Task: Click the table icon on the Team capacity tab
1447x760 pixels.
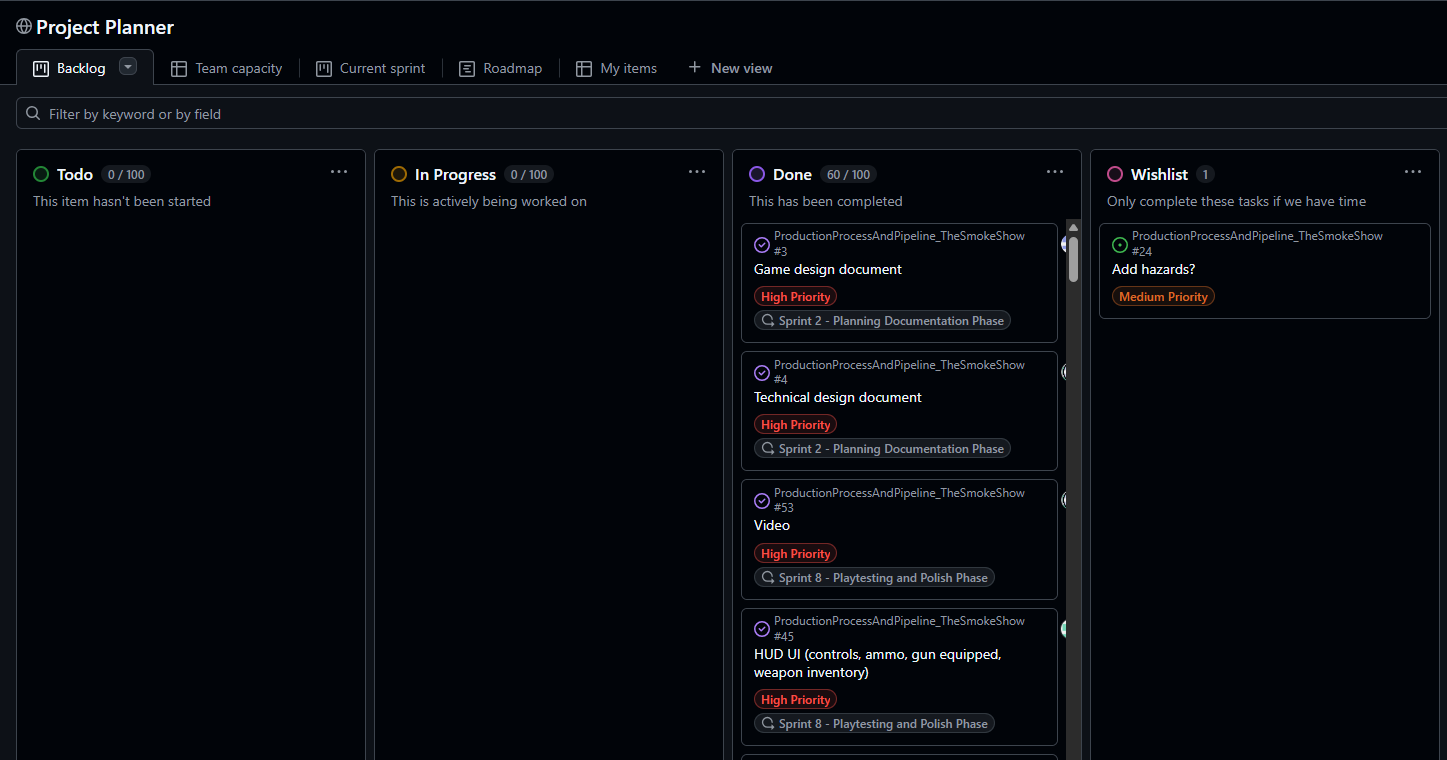Action: click(x=178, y=67)
